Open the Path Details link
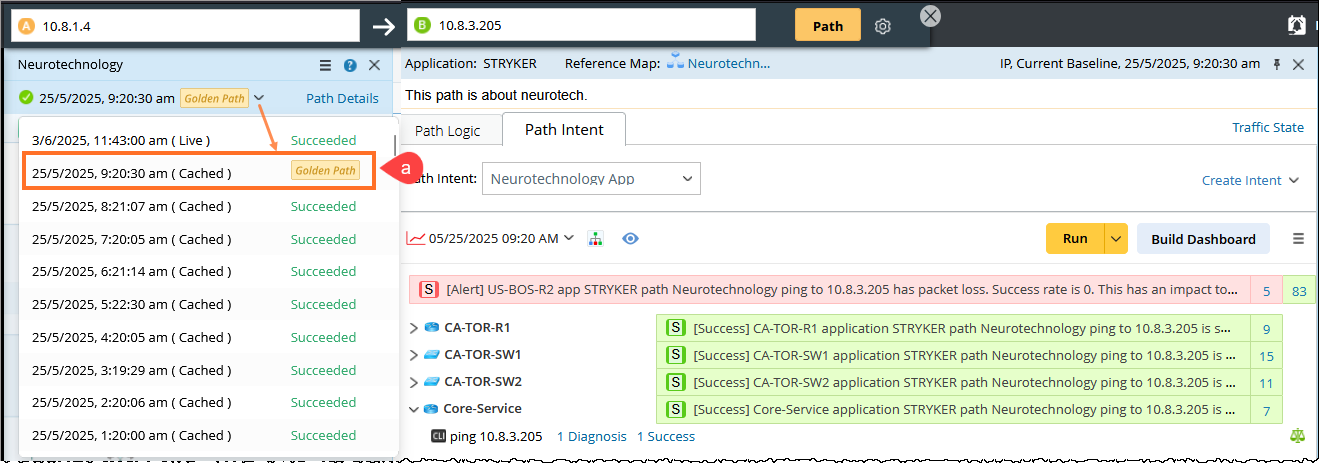Screen dimensions: 1319x464 [x=342, y=98]
